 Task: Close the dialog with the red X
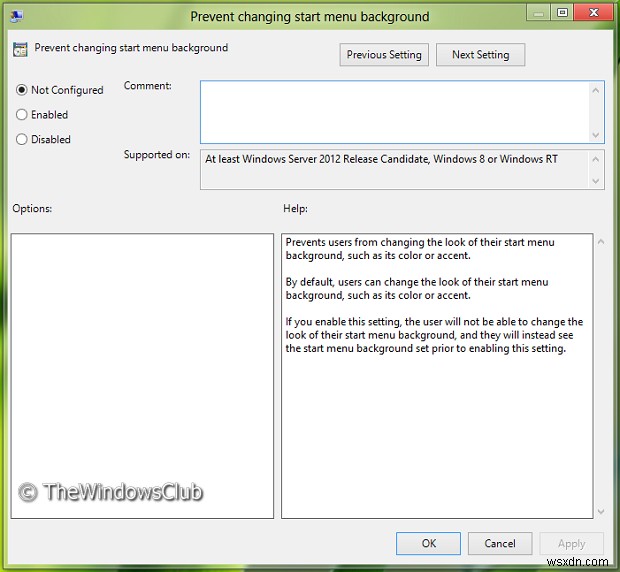pyautogui.click(x=594, y=13)
